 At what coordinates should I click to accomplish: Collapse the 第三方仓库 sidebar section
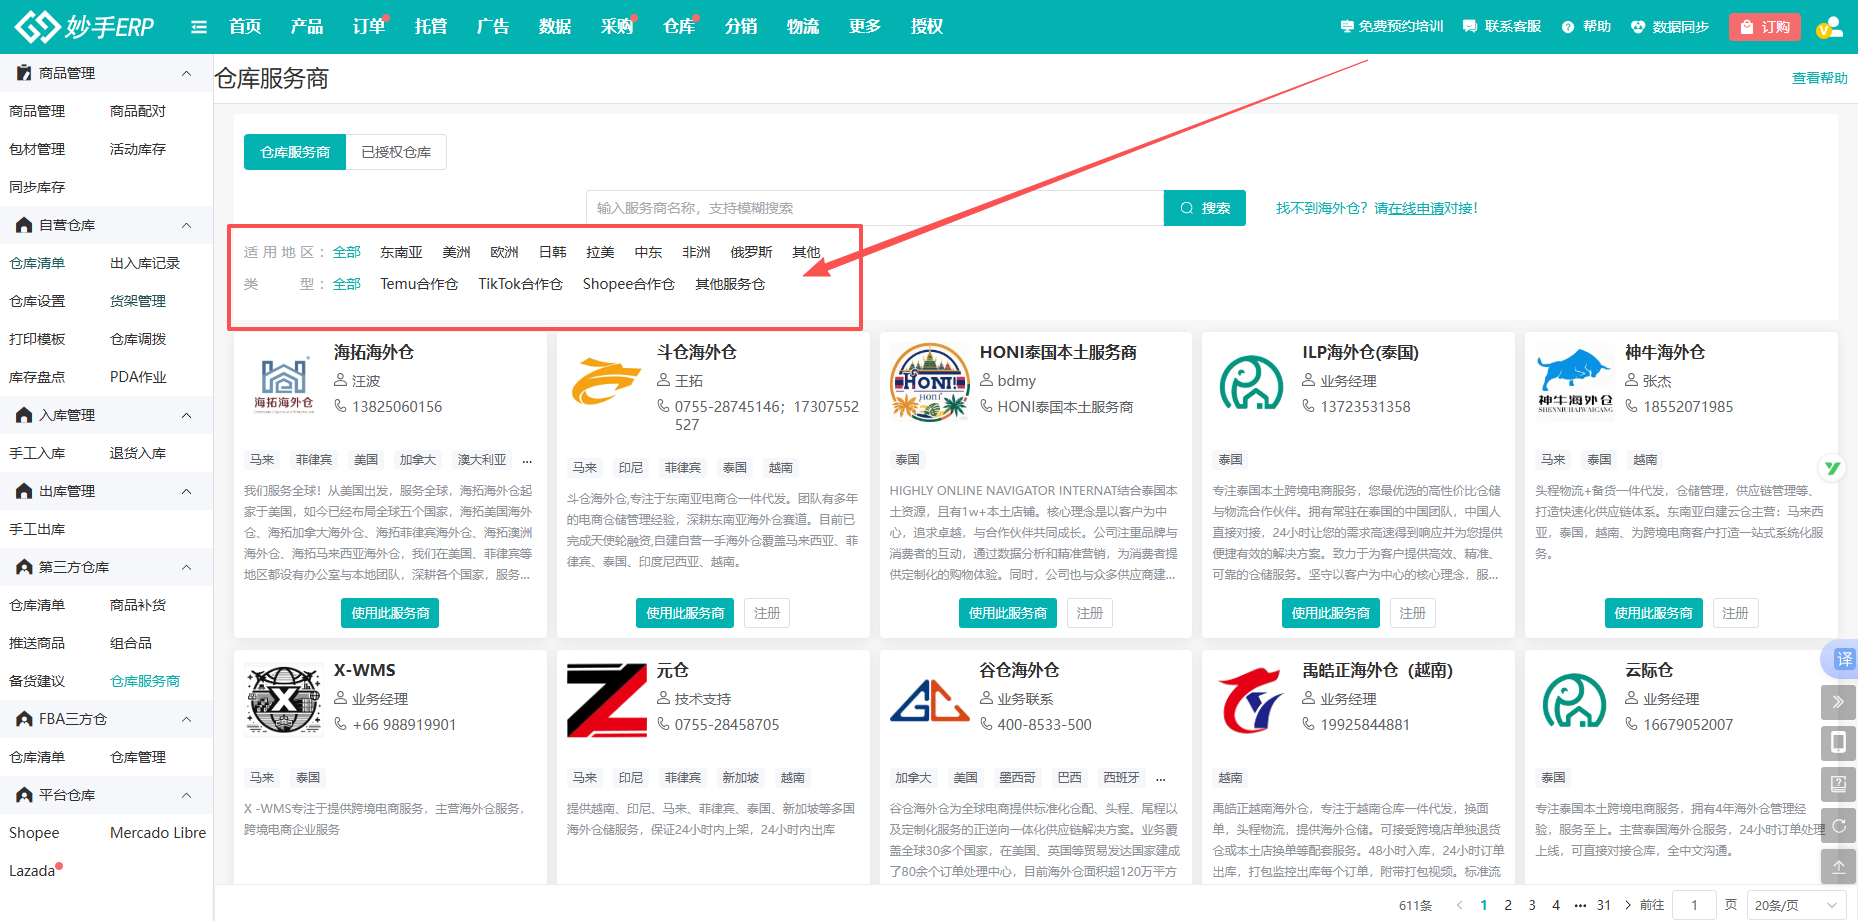pos(186,567)
